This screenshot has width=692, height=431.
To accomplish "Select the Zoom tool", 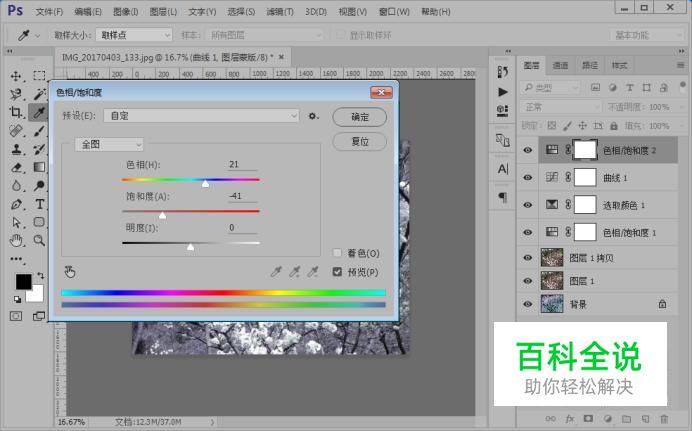I will 39,240.
